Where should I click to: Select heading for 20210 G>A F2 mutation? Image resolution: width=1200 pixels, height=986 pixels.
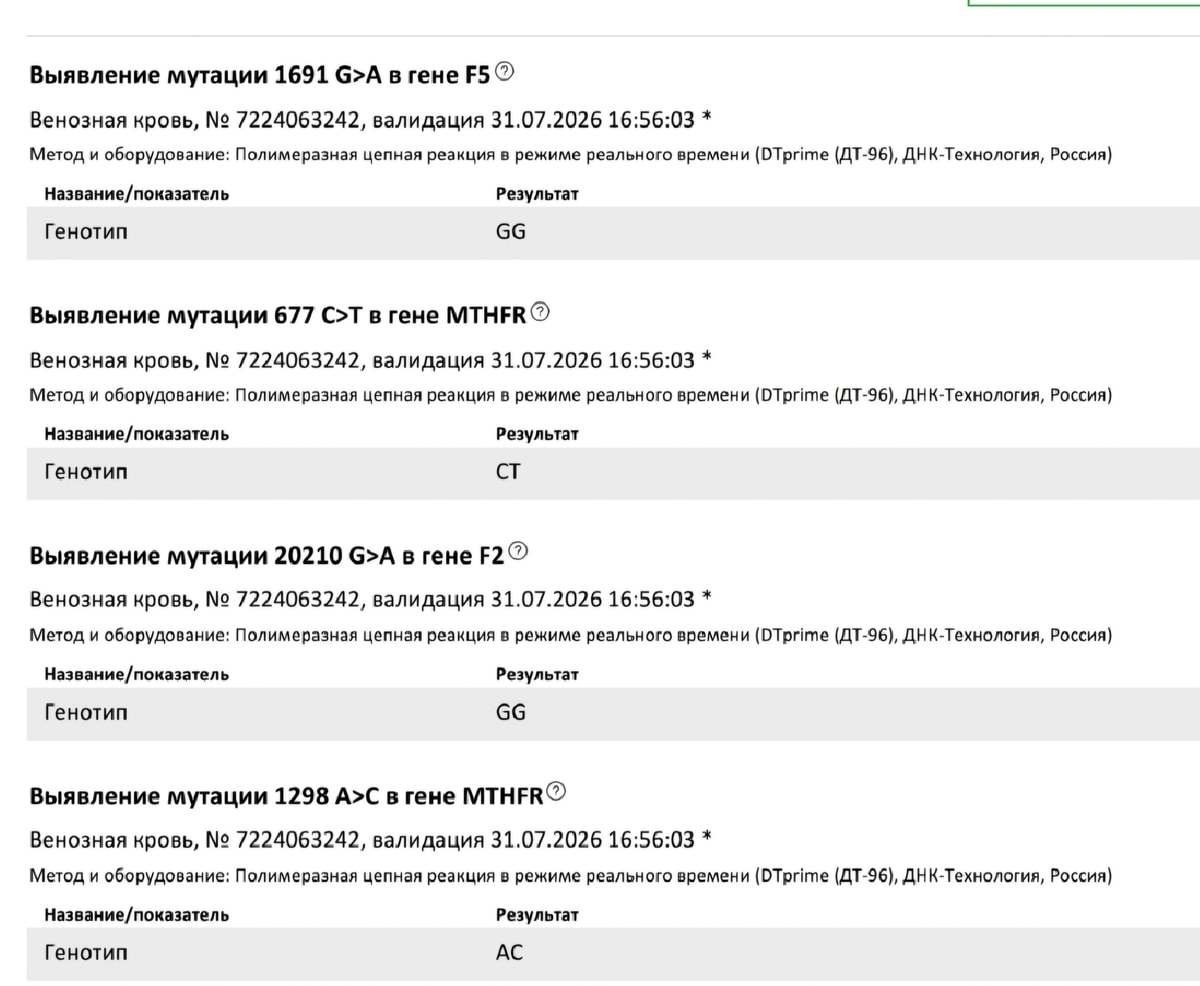(267, 555)
